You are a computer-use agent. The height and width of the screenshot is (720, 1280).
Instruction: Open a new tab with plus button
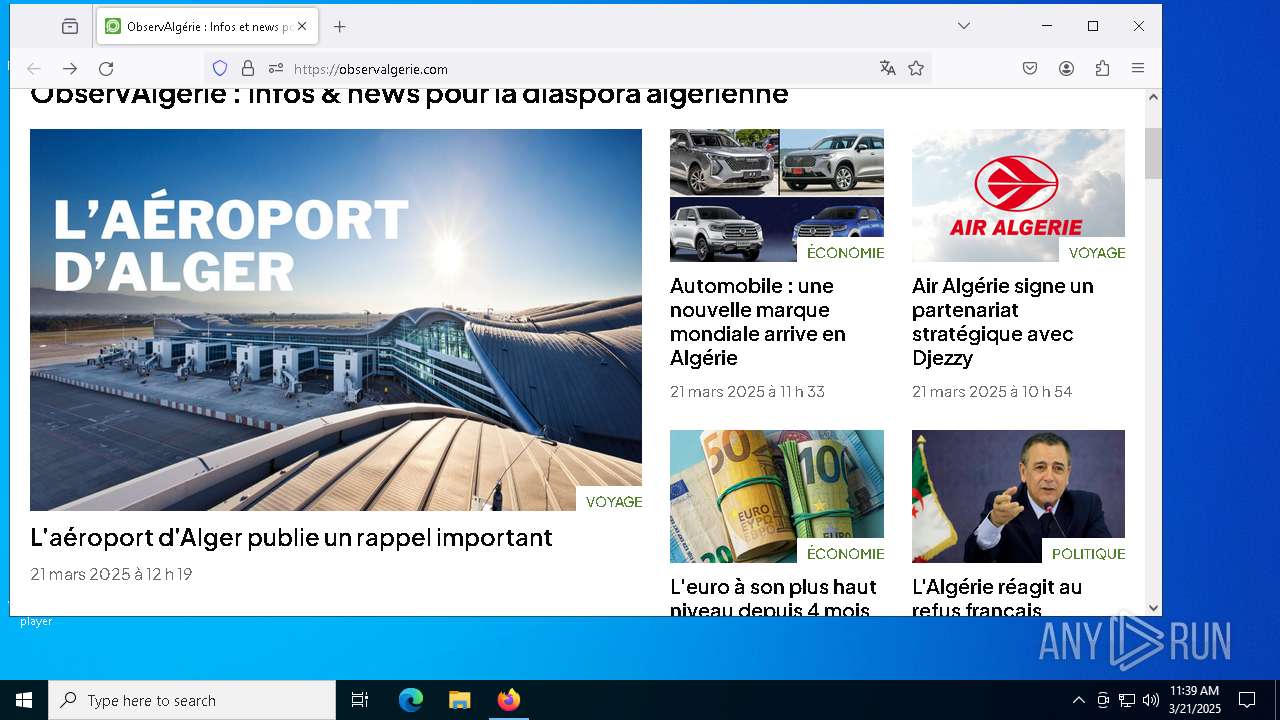340,27
